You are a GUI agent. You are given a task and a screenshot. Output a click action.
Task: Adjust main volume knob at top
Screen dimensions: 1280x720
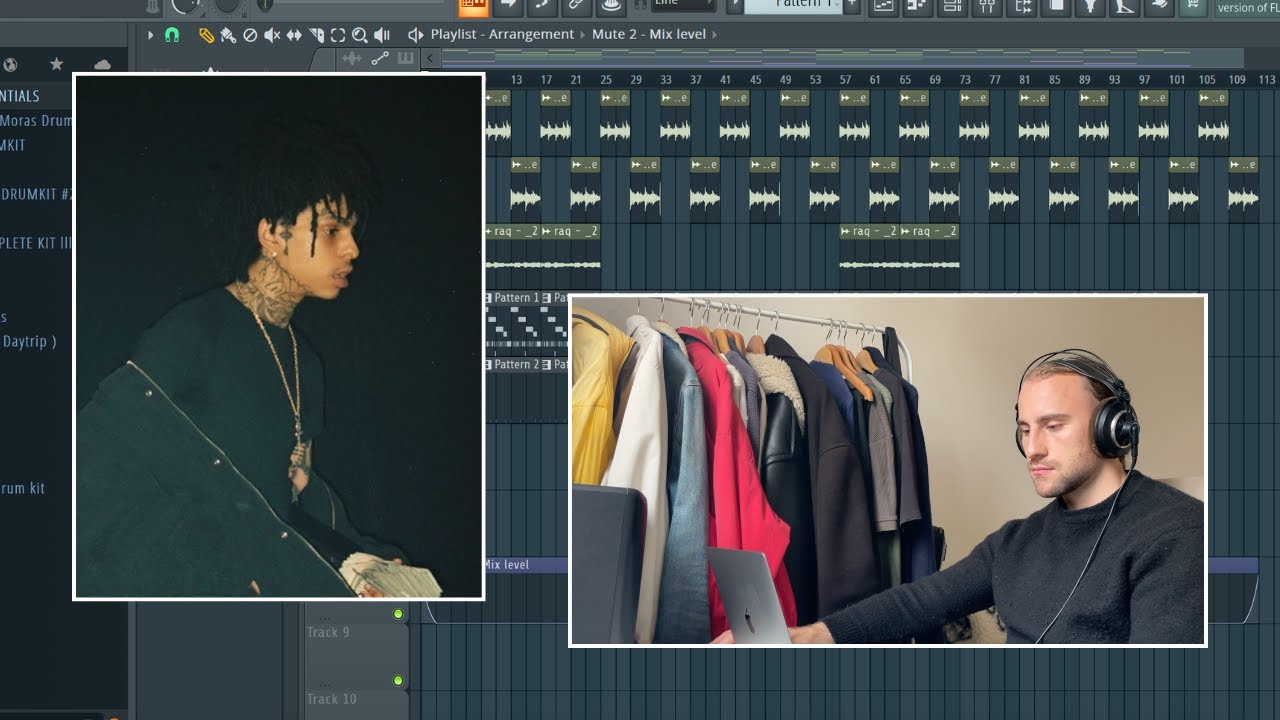point(186,5)
